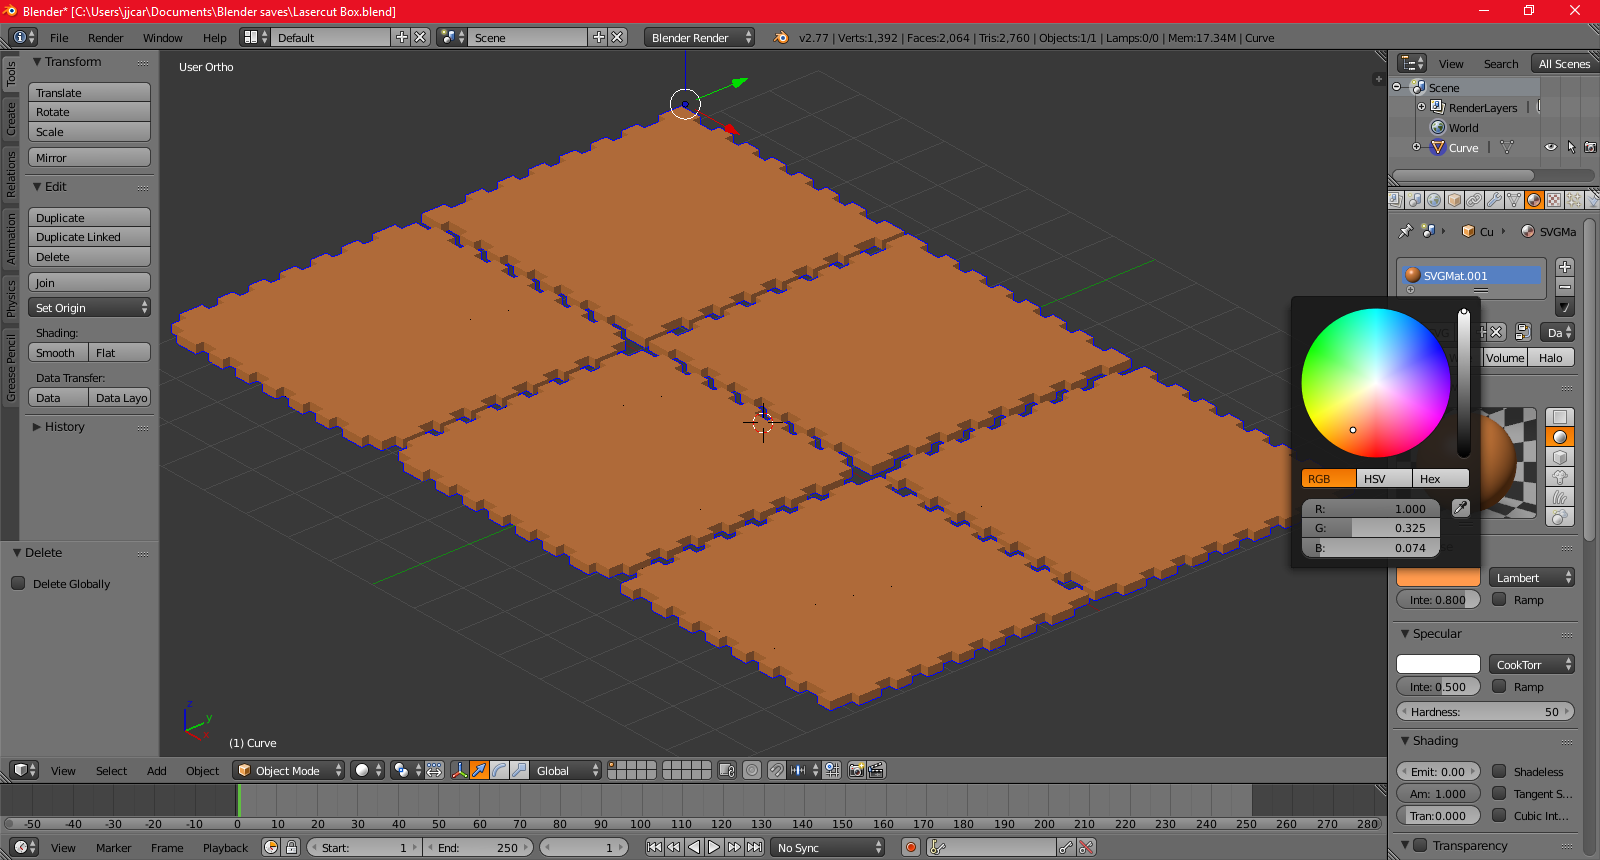Click the Duplicate Linked button
This screenshot has height=860, width=1600.
[x=89, y=237]
